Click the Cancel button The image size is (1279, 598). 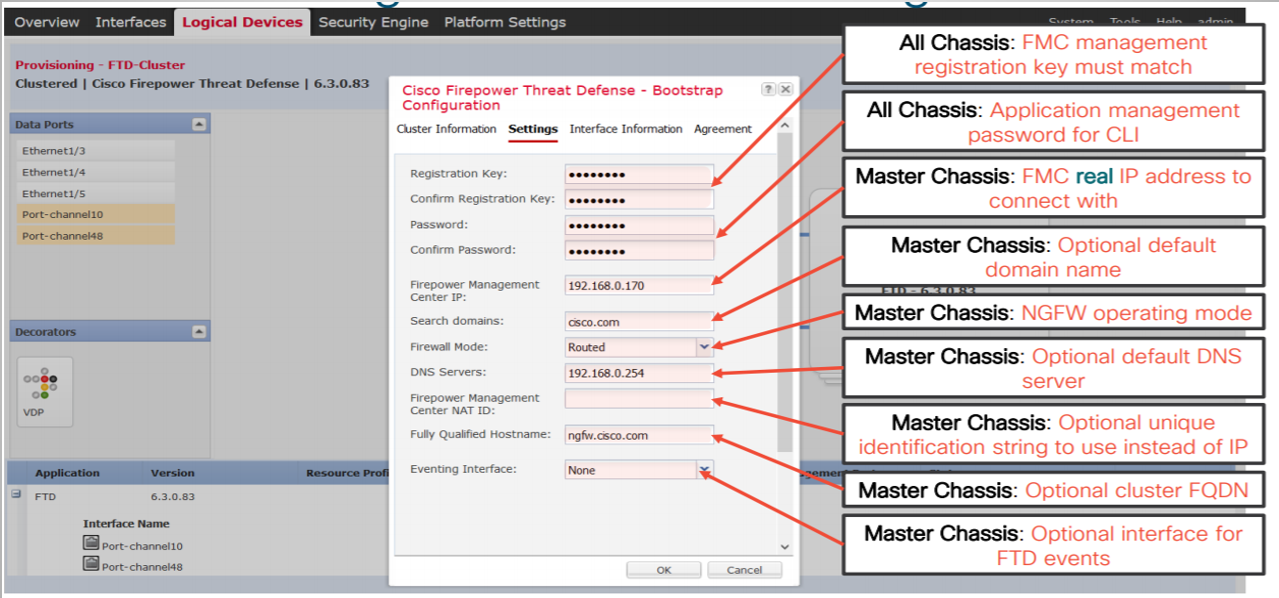[x=744, y=570]
